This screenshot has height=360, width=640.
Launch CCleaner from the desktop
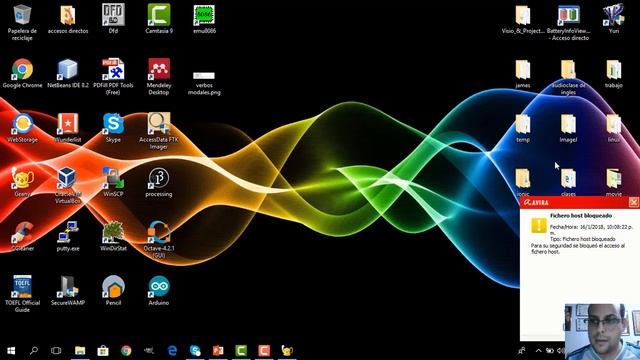tap(22, 236)
